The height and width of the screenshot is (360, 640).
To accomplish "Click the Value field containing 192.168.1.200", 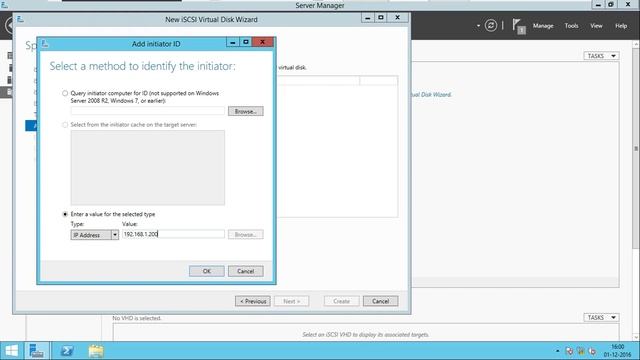I will 173,234.
